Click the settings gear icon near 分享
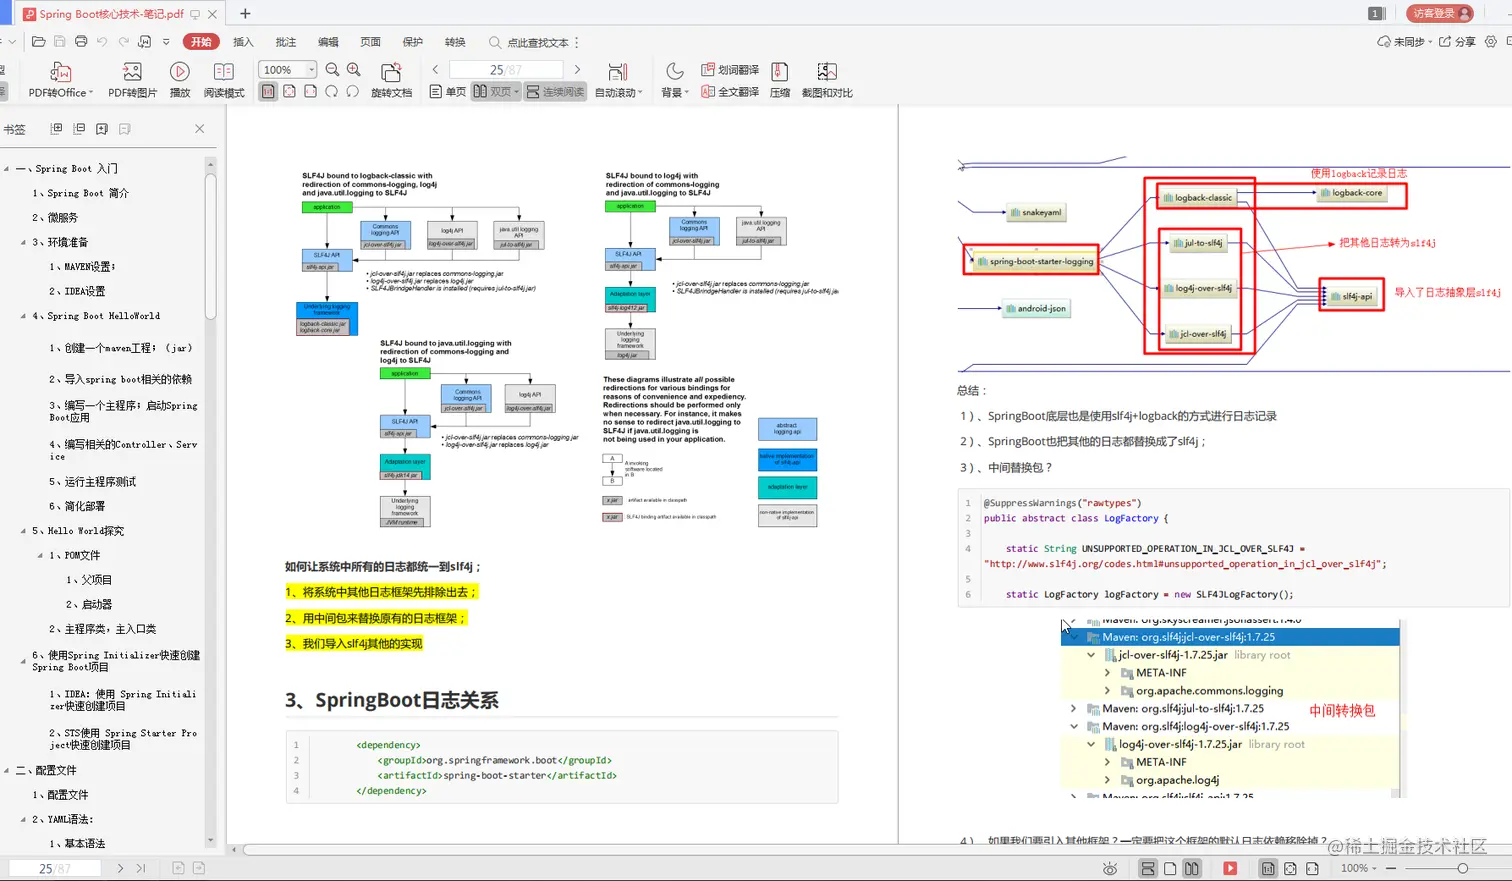 pos(1491,42)
